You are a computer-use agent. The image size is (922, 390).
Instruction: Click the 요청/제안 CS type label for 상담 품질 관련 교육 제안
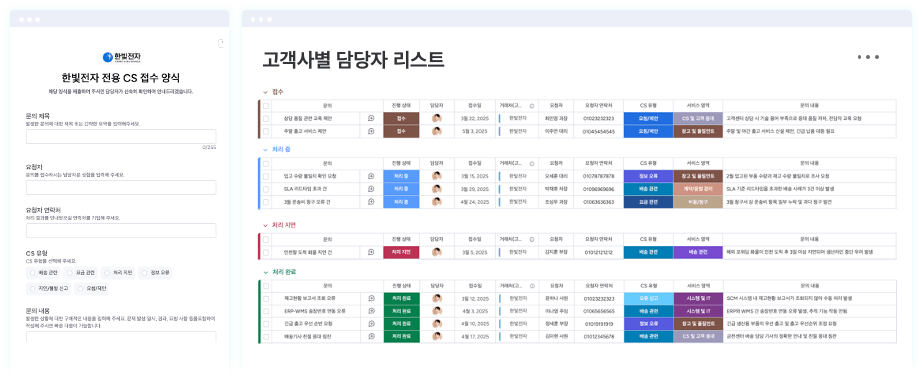point(648,118)
